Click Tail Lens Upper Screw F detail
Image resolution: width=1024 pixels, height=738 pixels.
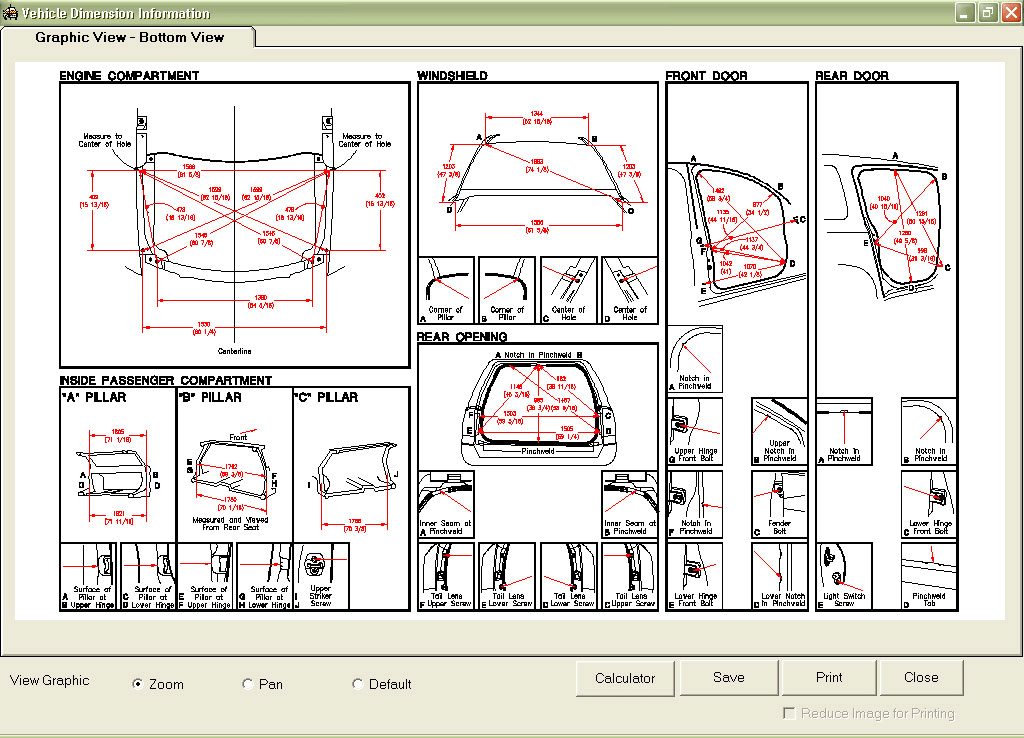pos(446,576)
